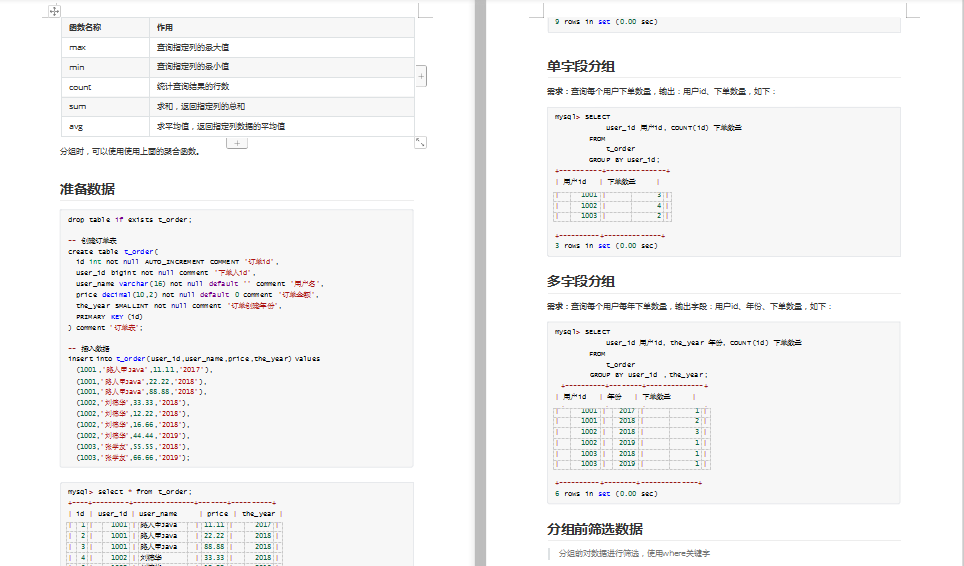Viewport: 964px width, 566px height.
Task: Click the '33.33' price cell in the result table
Action: pyautogui.click(x=214, y=558)
